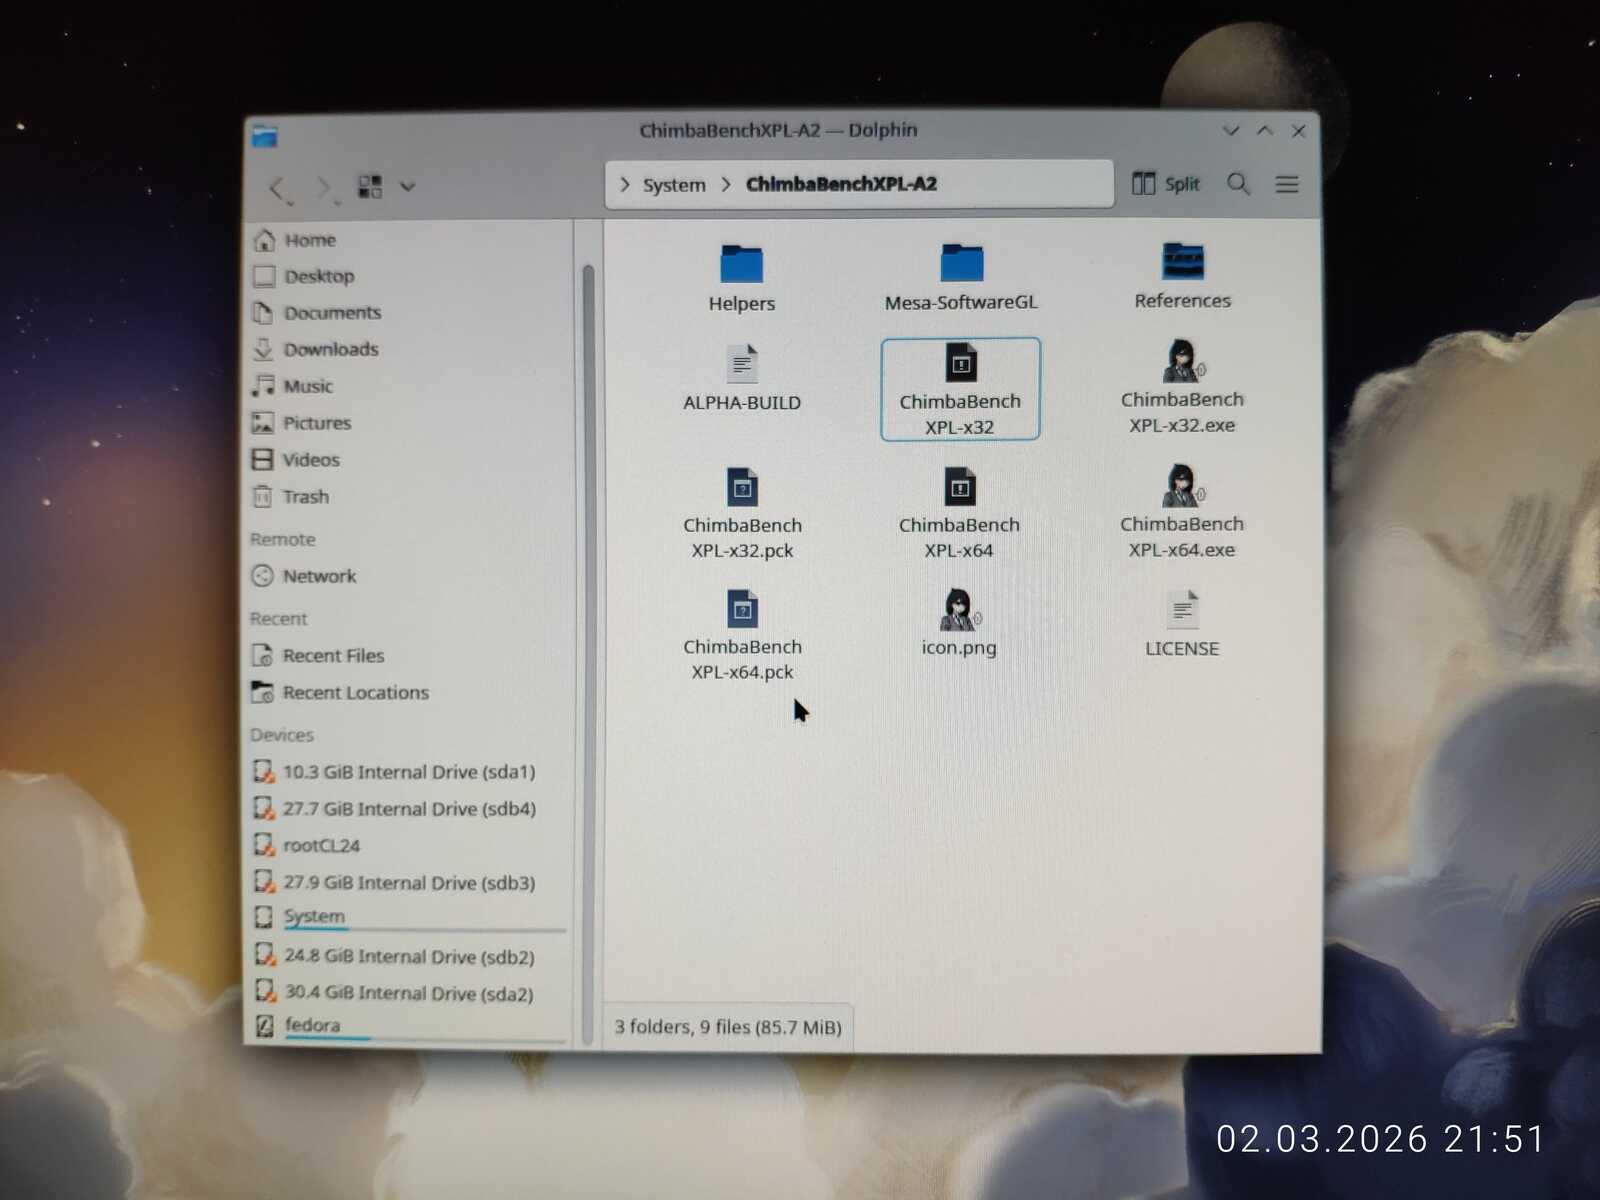1600x1200 pixels.
Task: Expand the breadcrumb root chevron before System
Action: [x=625, y=184]
